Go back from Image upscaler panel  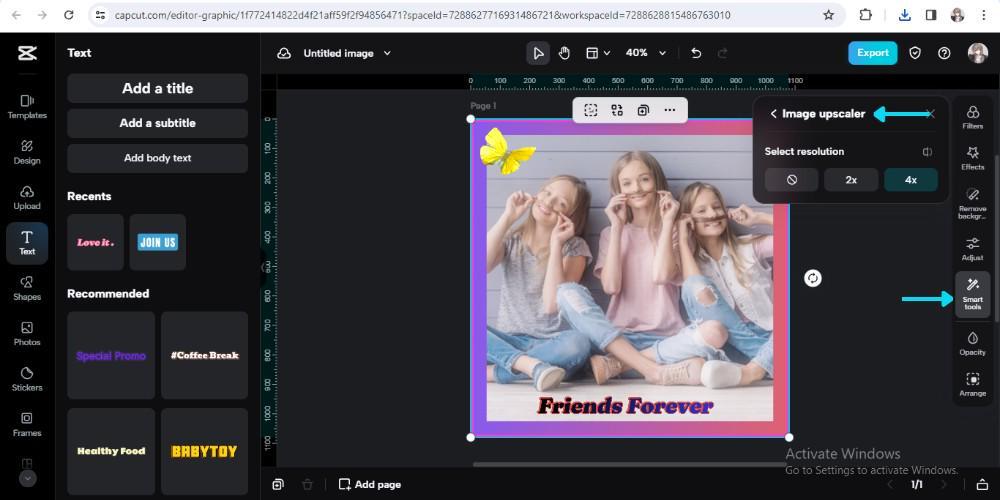[x=774, y=114]
